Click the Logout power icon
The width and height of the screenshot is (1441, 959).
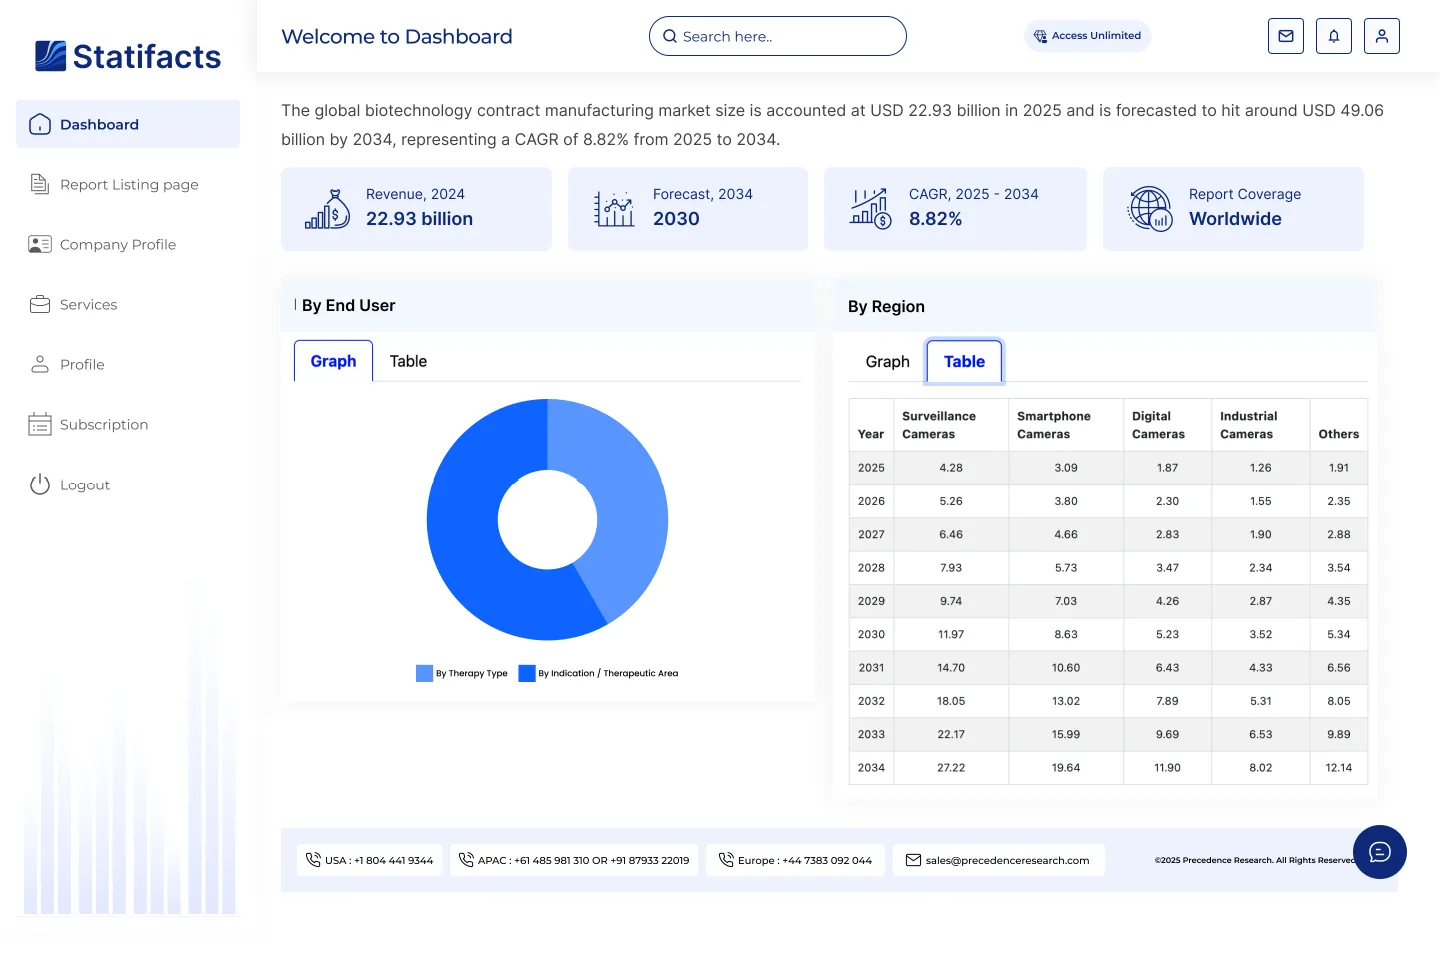click(40, 484)
